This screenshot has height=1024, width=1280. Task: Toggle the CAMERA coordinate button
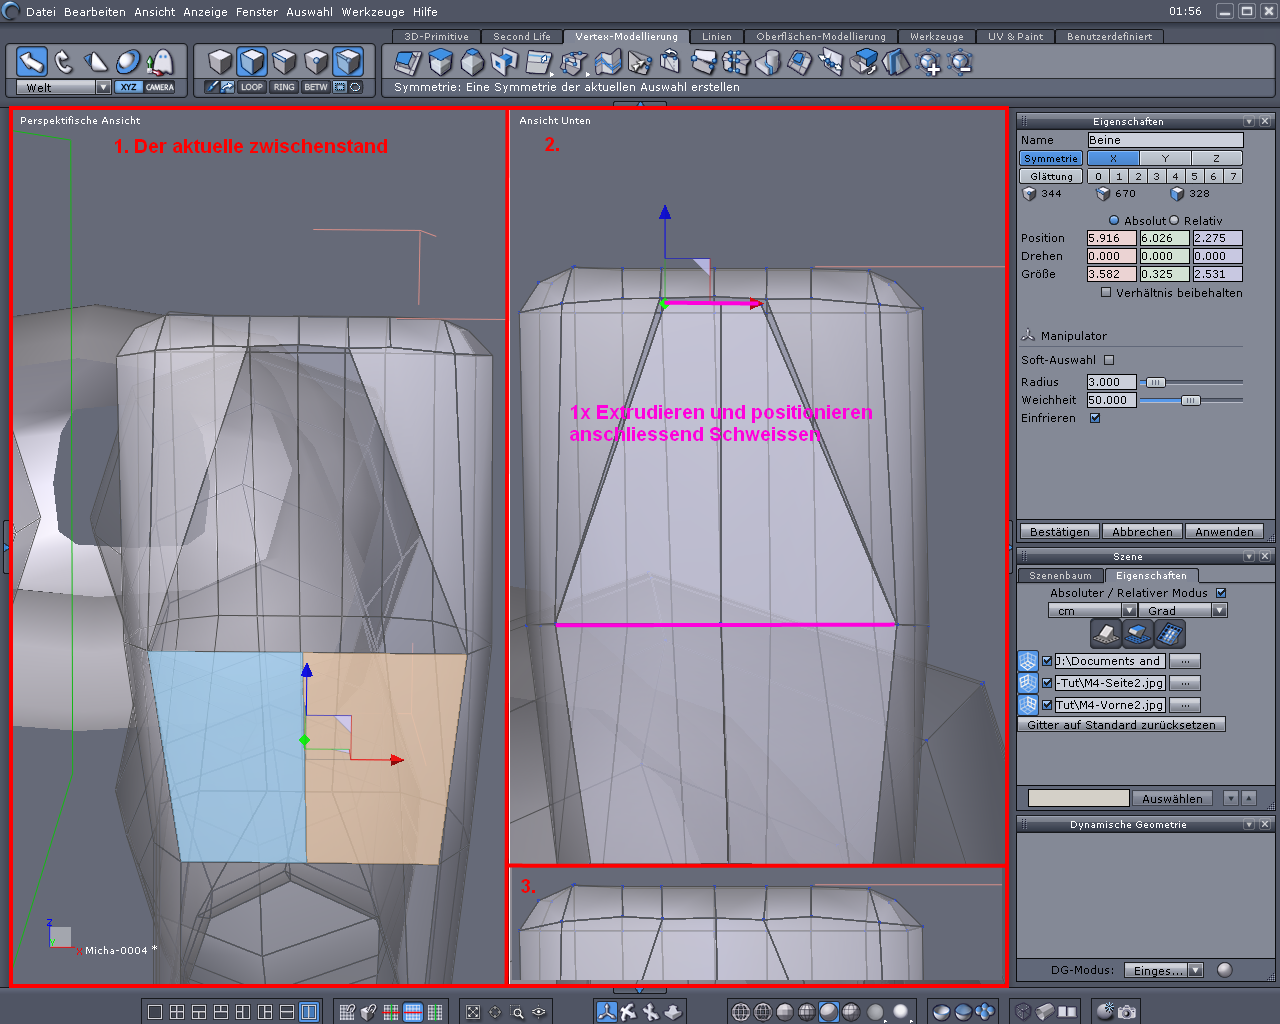point(160,87)
